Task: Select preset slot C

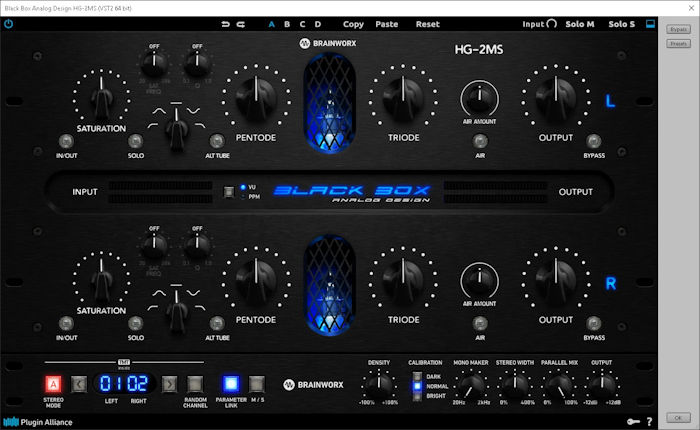Action: tap(302, 24)
